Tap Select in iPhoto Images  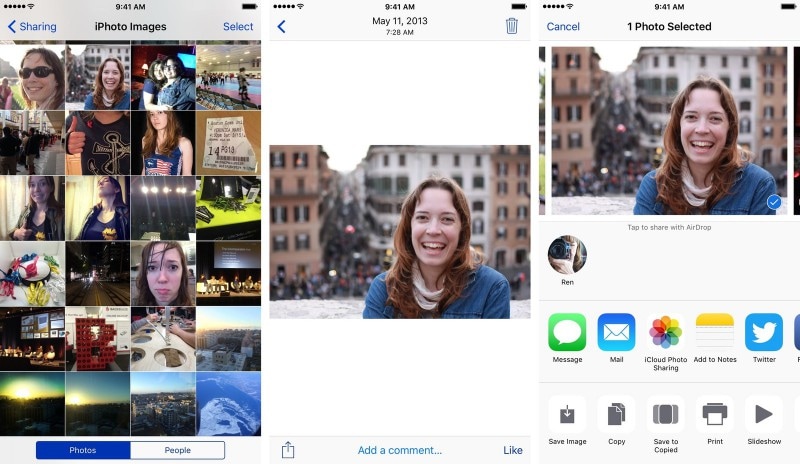[238, 27]
